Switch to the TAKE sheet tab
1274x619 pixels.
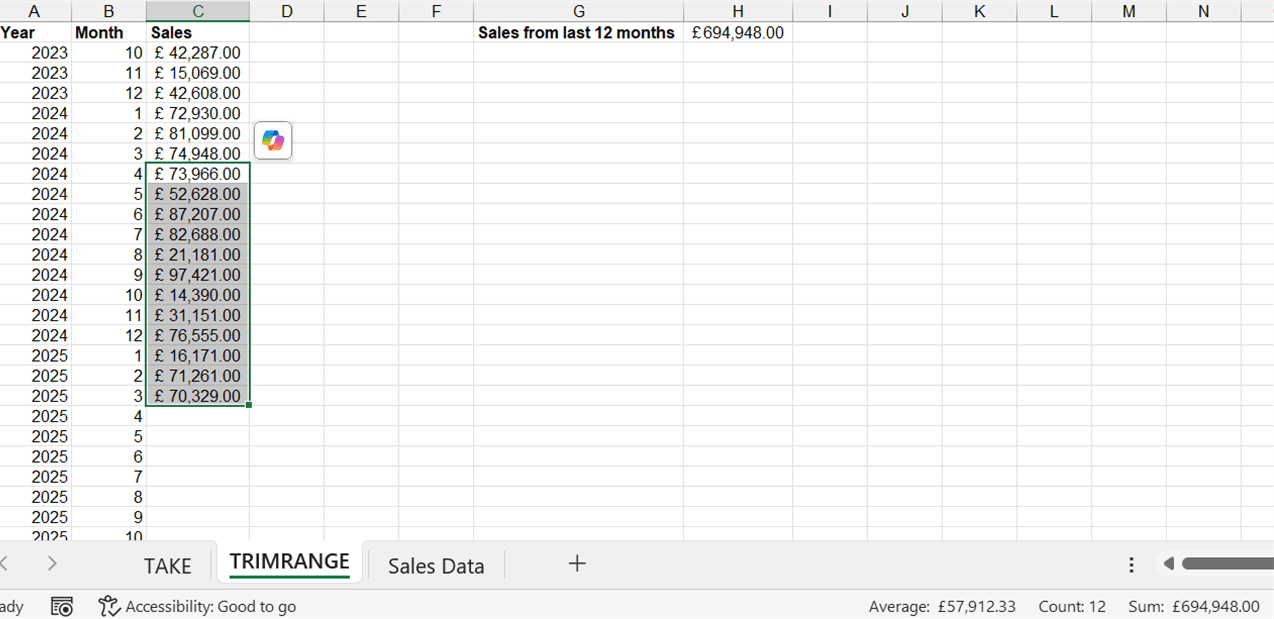(x=167, y=566)
